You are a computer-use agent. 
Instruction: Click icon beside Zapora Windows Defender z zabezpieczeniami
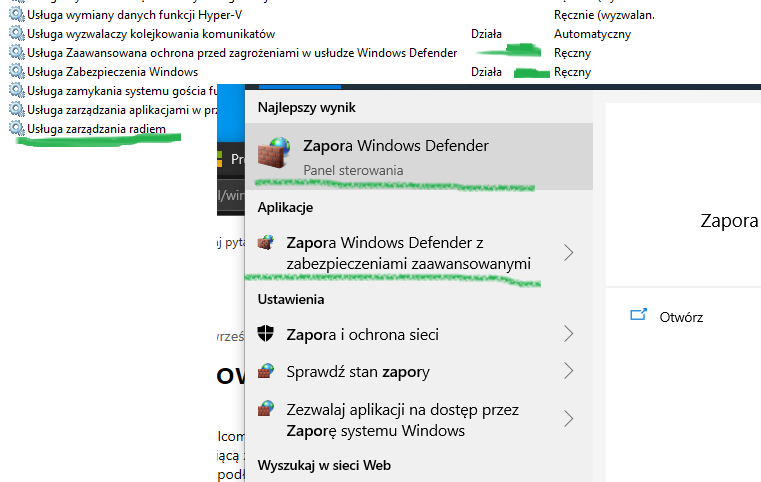point(265,242)
